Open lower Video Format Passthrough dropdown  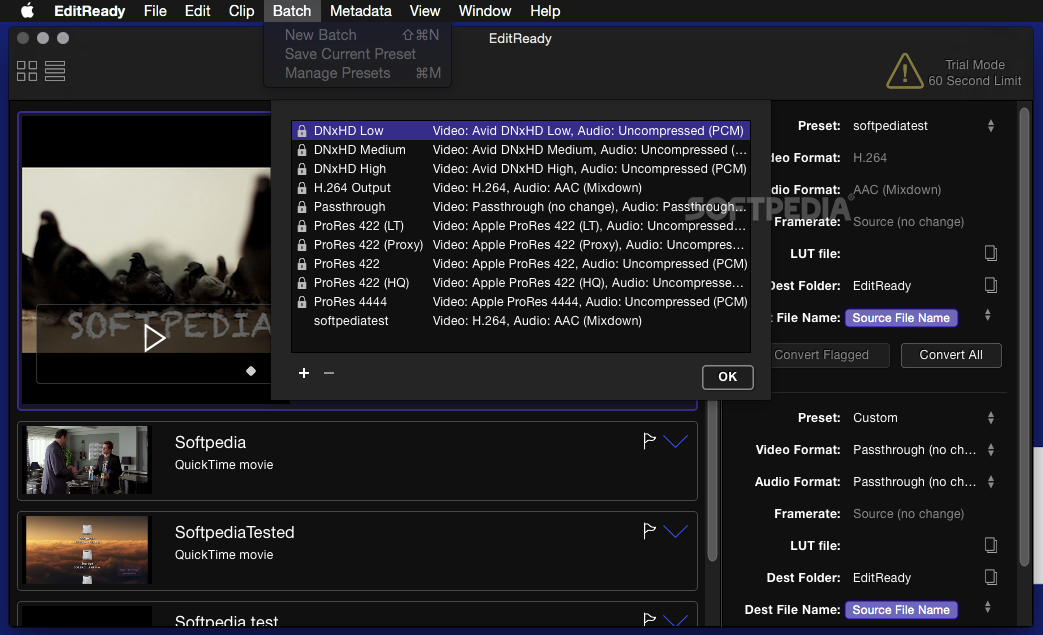tap(990, 449)
